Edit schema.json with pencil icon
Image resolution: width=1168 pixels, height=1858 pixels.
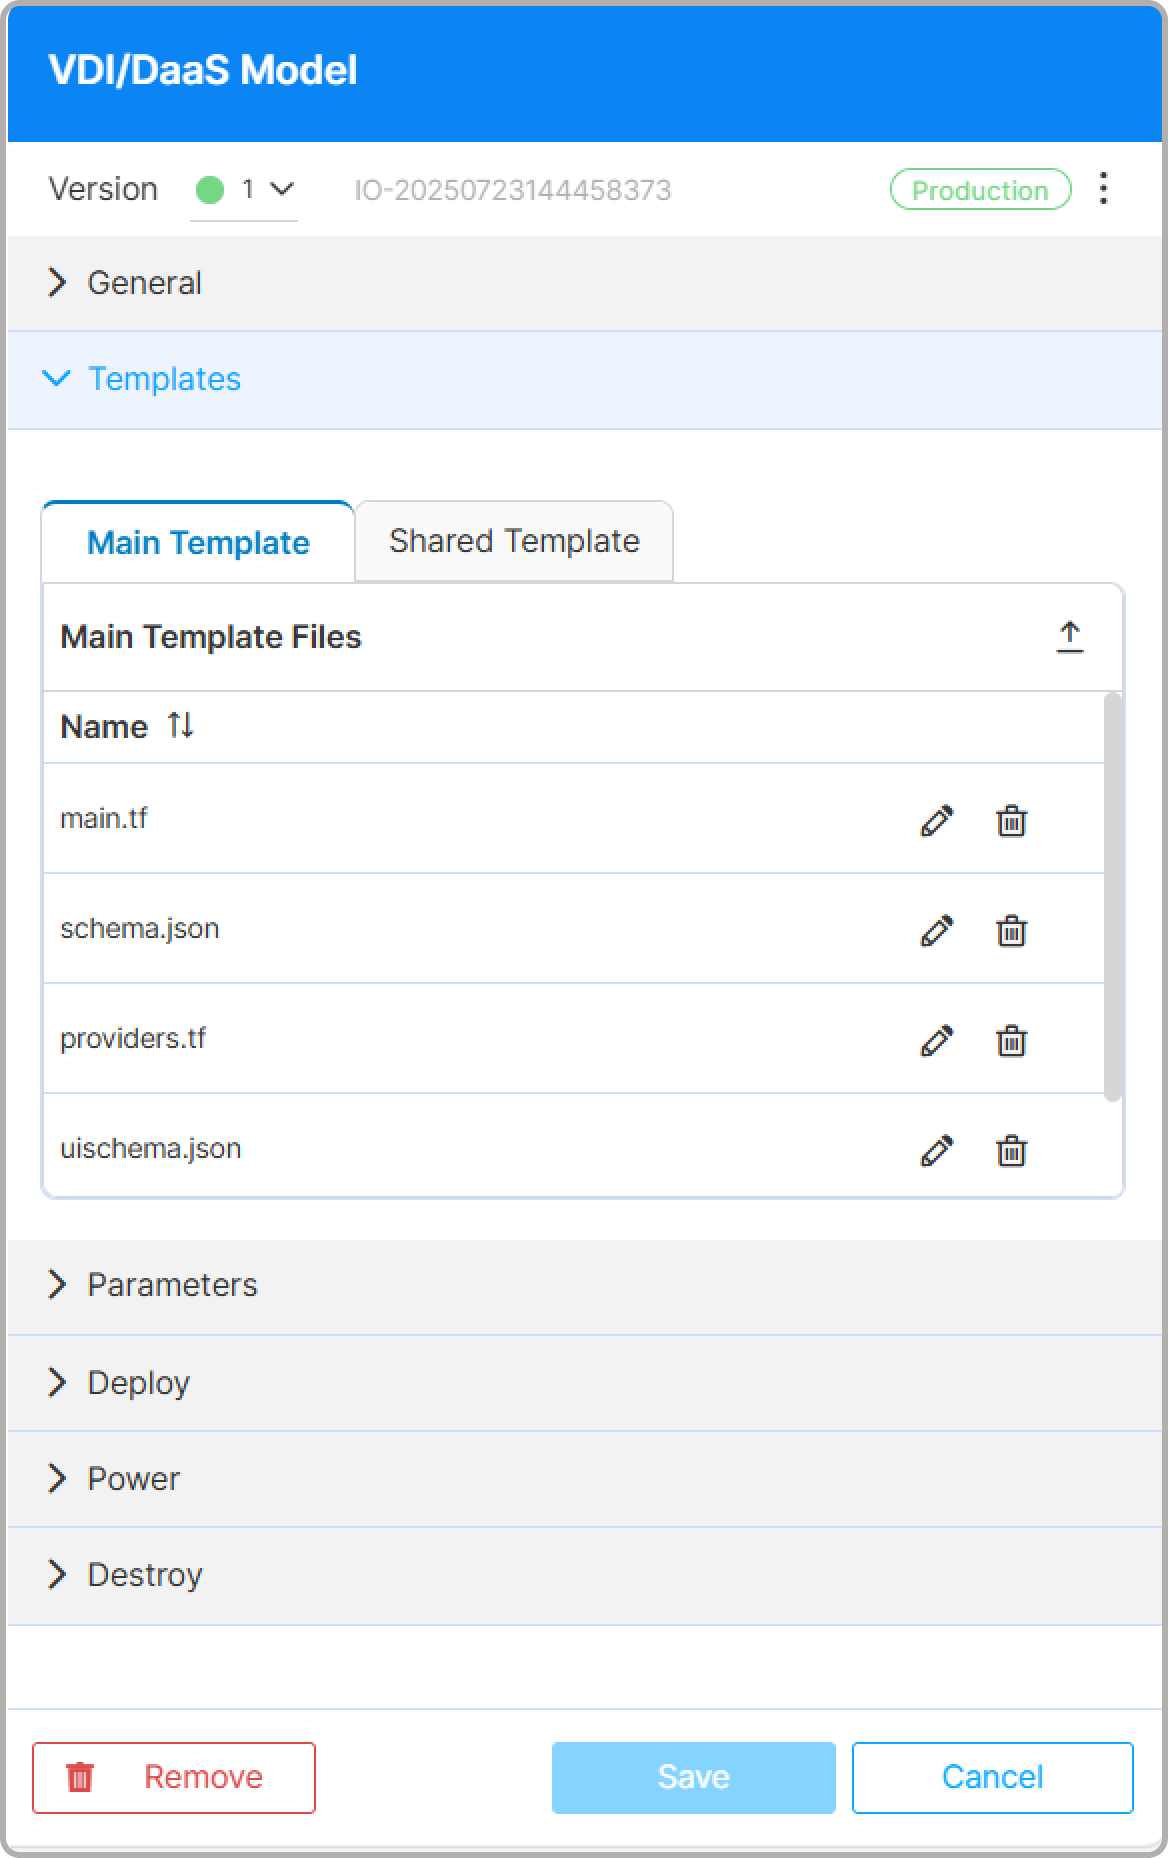point(936,931)
